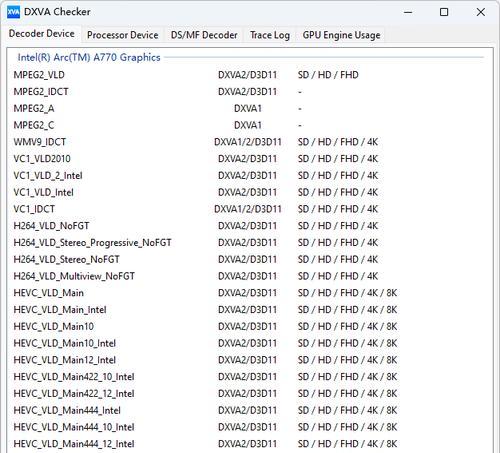Select the HEVC_VLD_Main444_12_Intel entry

pos(249,444)
